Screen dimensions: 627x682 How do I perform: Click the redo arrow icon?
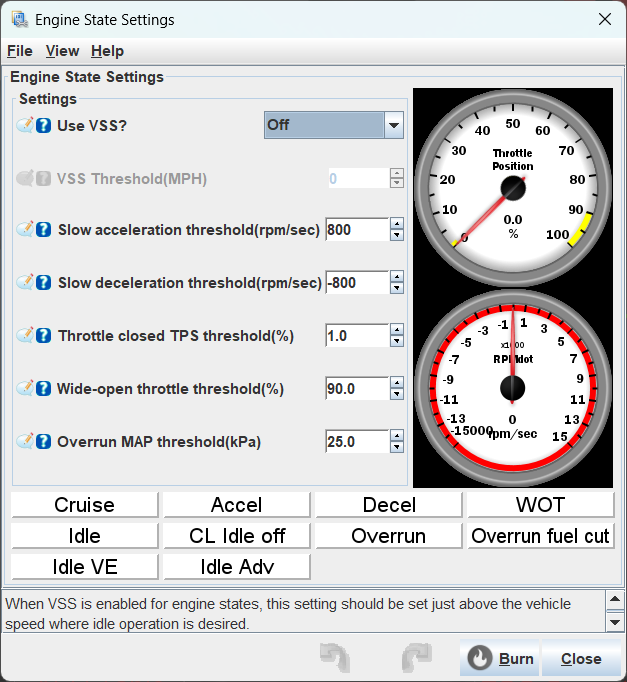[x=415, y=658]
